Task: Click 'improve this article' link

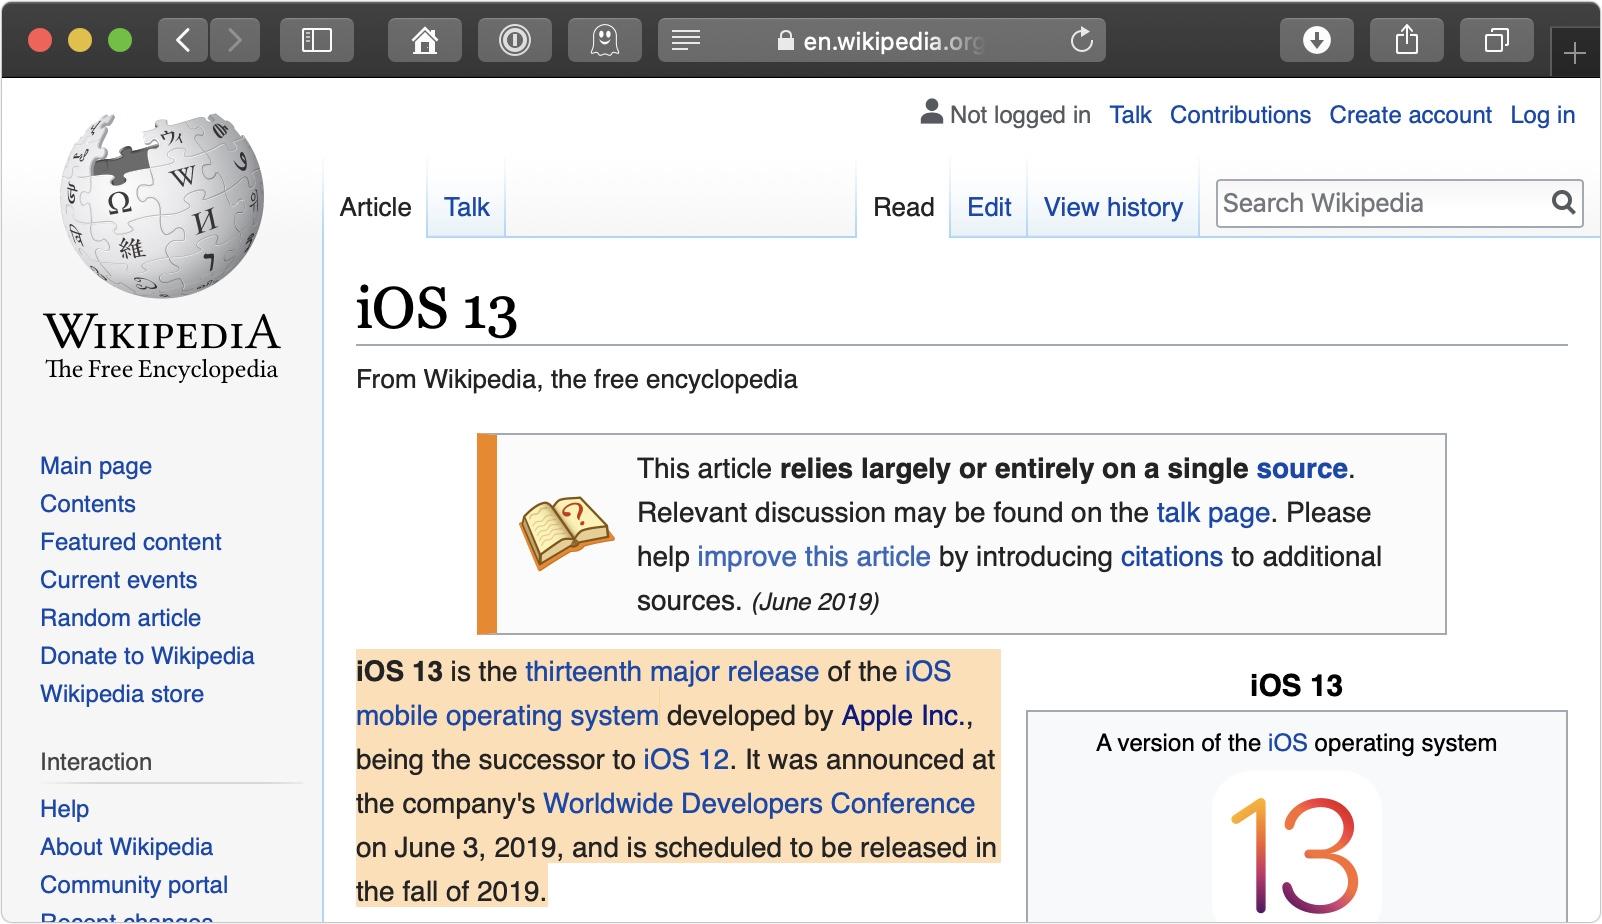Action: click(x=814, y=557)
